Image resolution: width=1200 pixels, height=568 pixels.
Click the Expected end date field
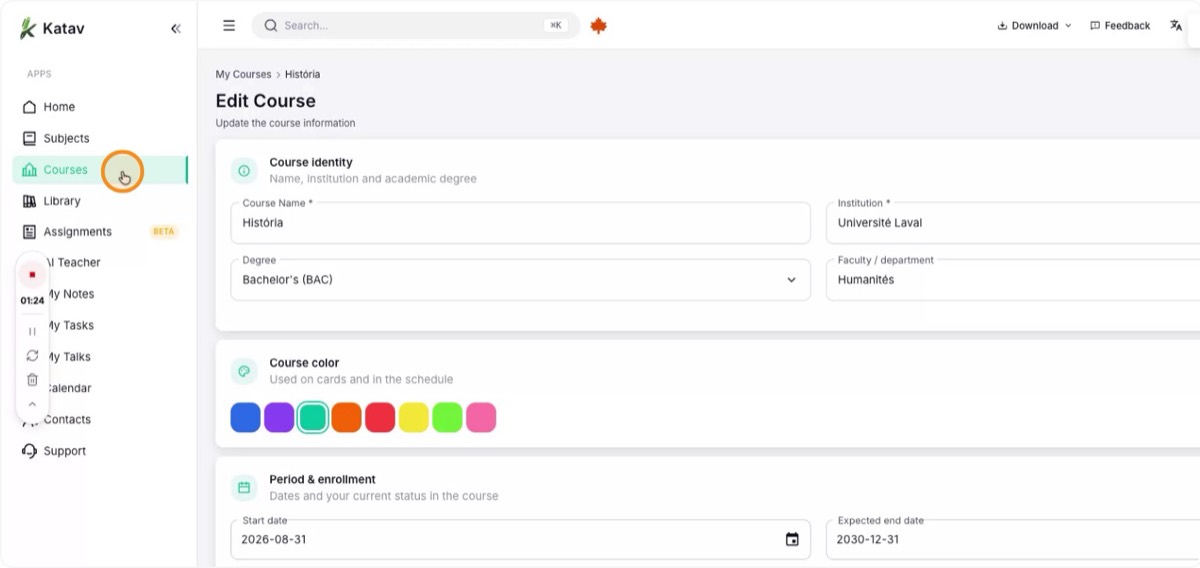(x=1013, y=539)
